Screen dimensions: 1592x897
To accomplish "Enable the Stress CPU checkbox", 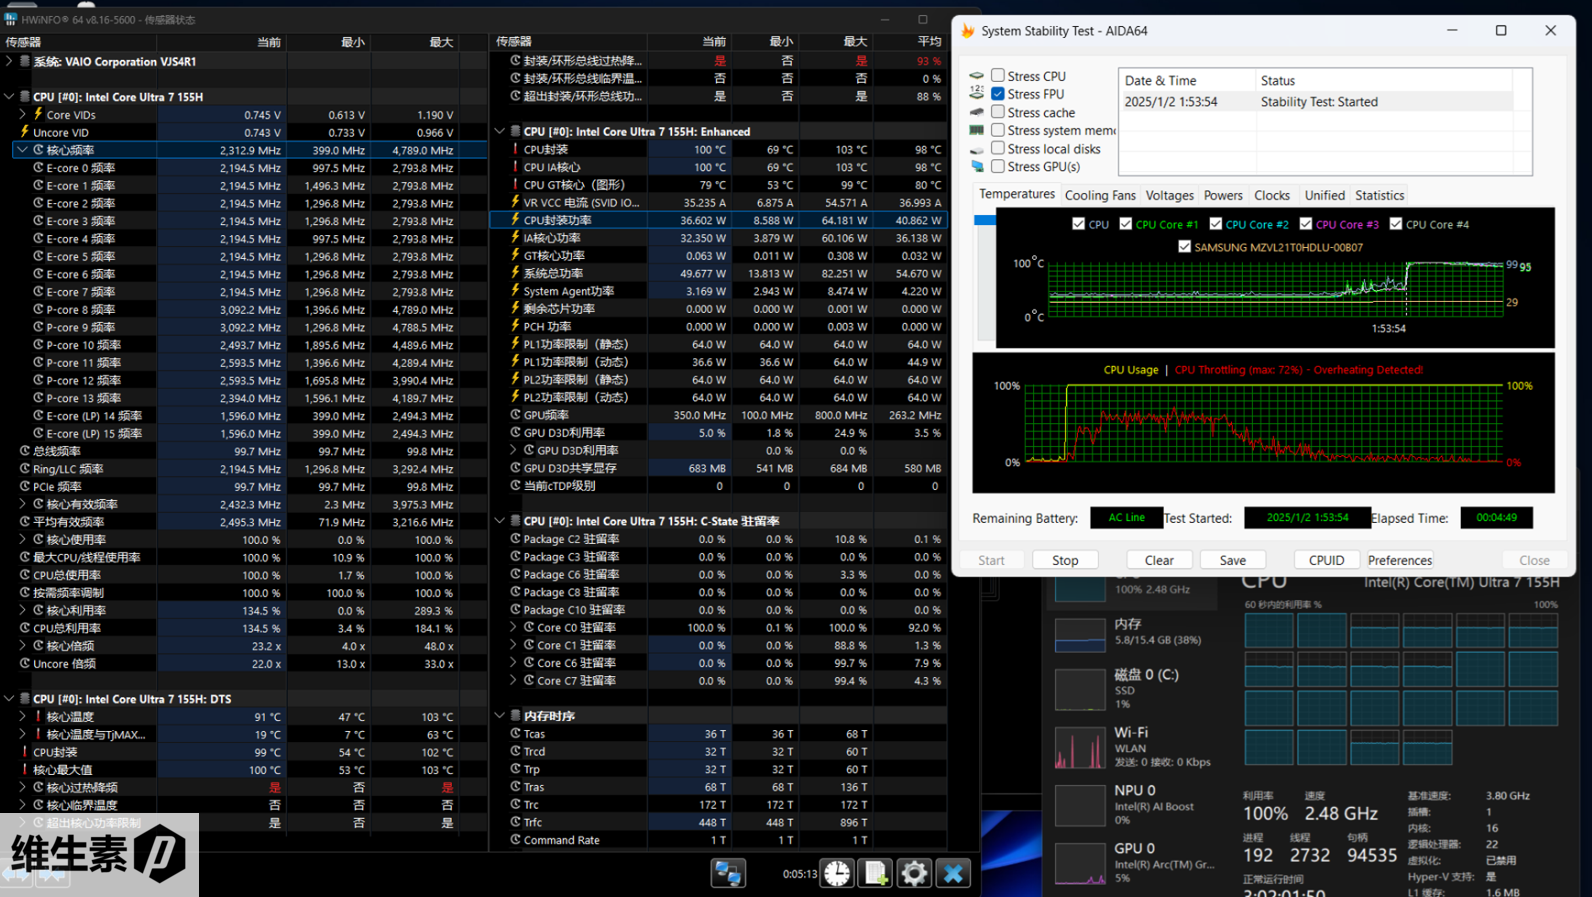I will [x=998, y=76].
